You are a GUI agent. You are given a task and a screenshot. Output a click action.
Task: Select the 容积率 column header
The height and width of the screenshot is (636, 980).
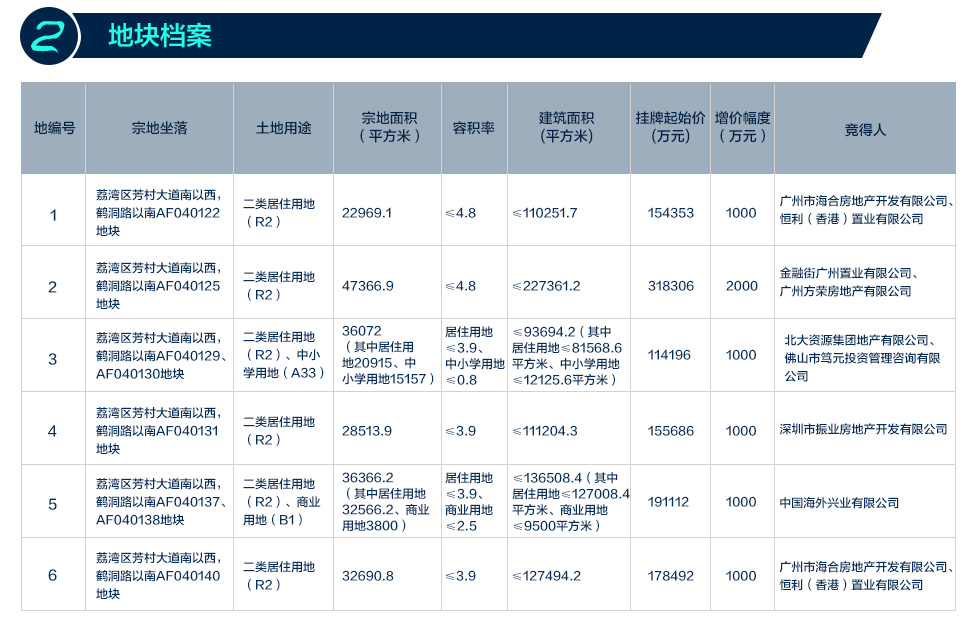click(x=474, y=128)
